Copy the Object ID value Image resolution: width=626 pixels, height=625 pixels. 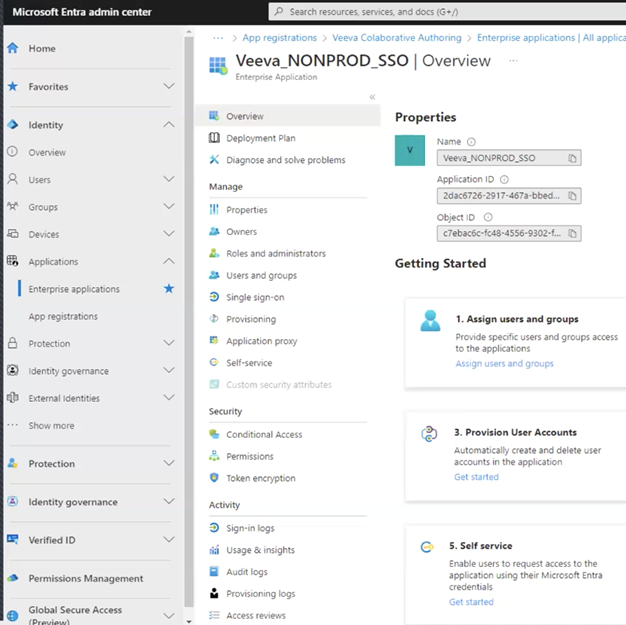tap(572, 233)
